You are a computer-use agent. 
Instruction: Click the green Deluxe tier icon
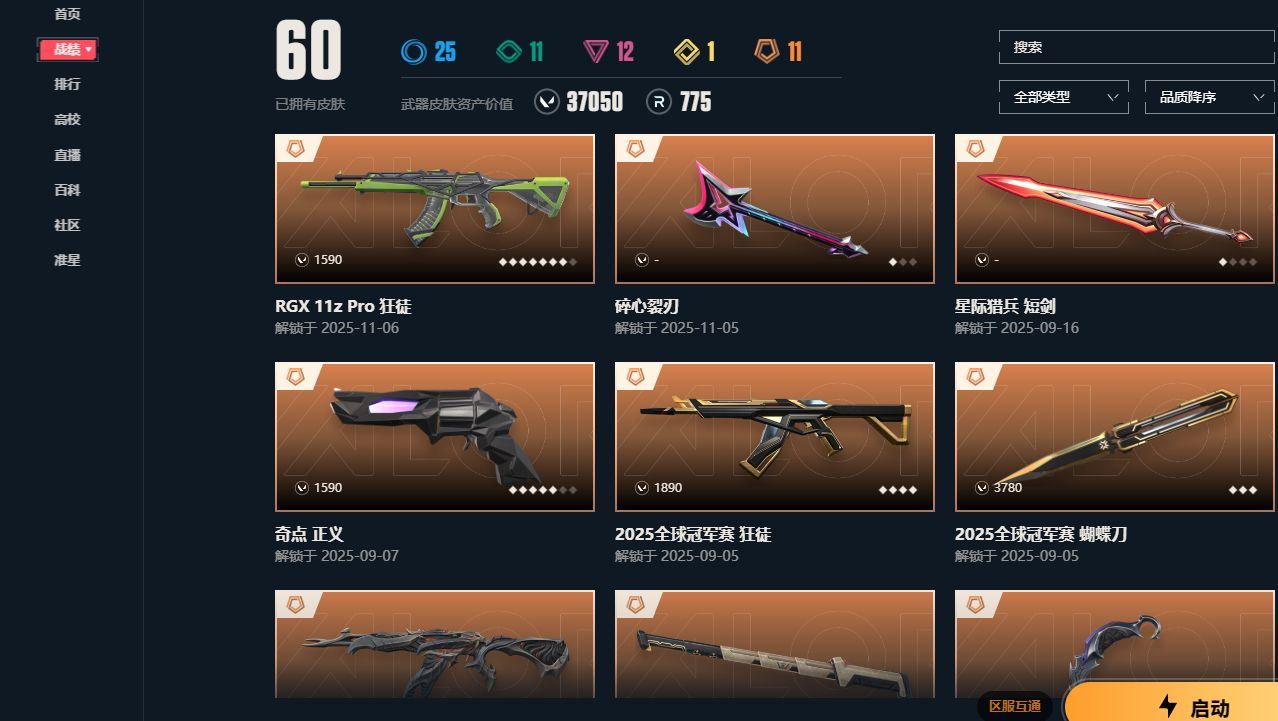[508, 51]
